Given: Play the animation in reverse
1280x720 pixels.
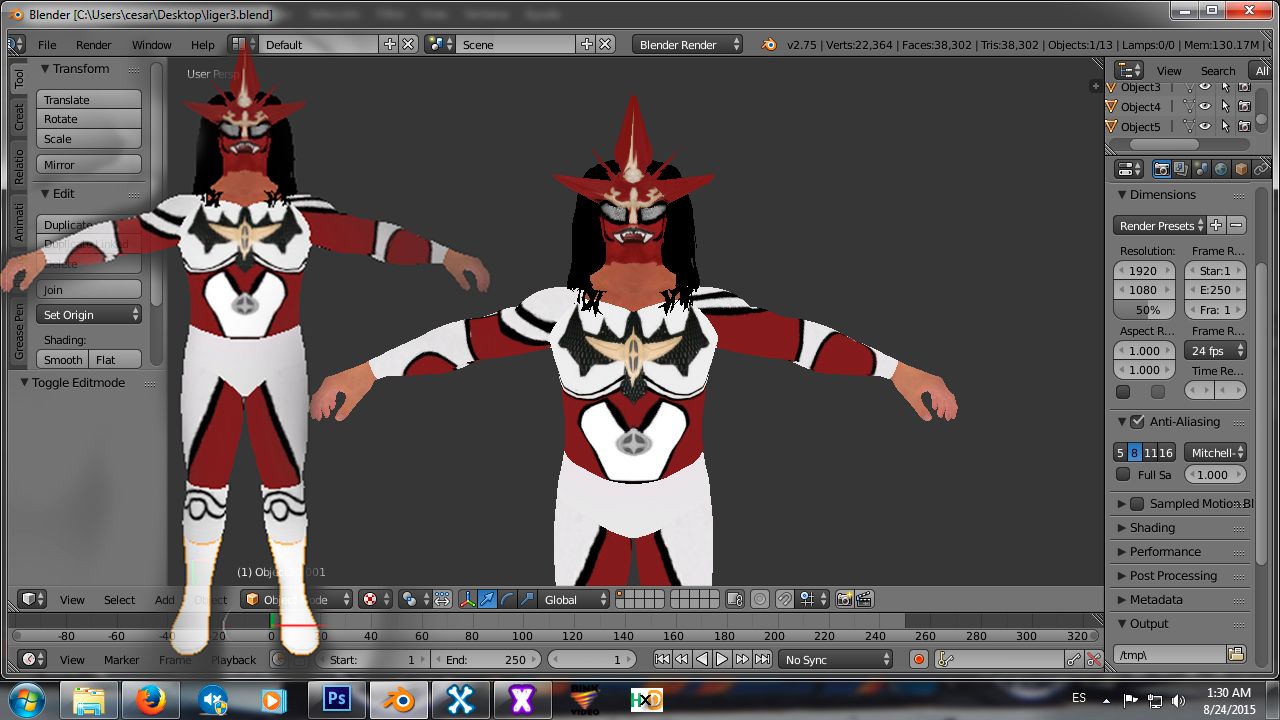Looking at the screenshot, I should 702,659.
